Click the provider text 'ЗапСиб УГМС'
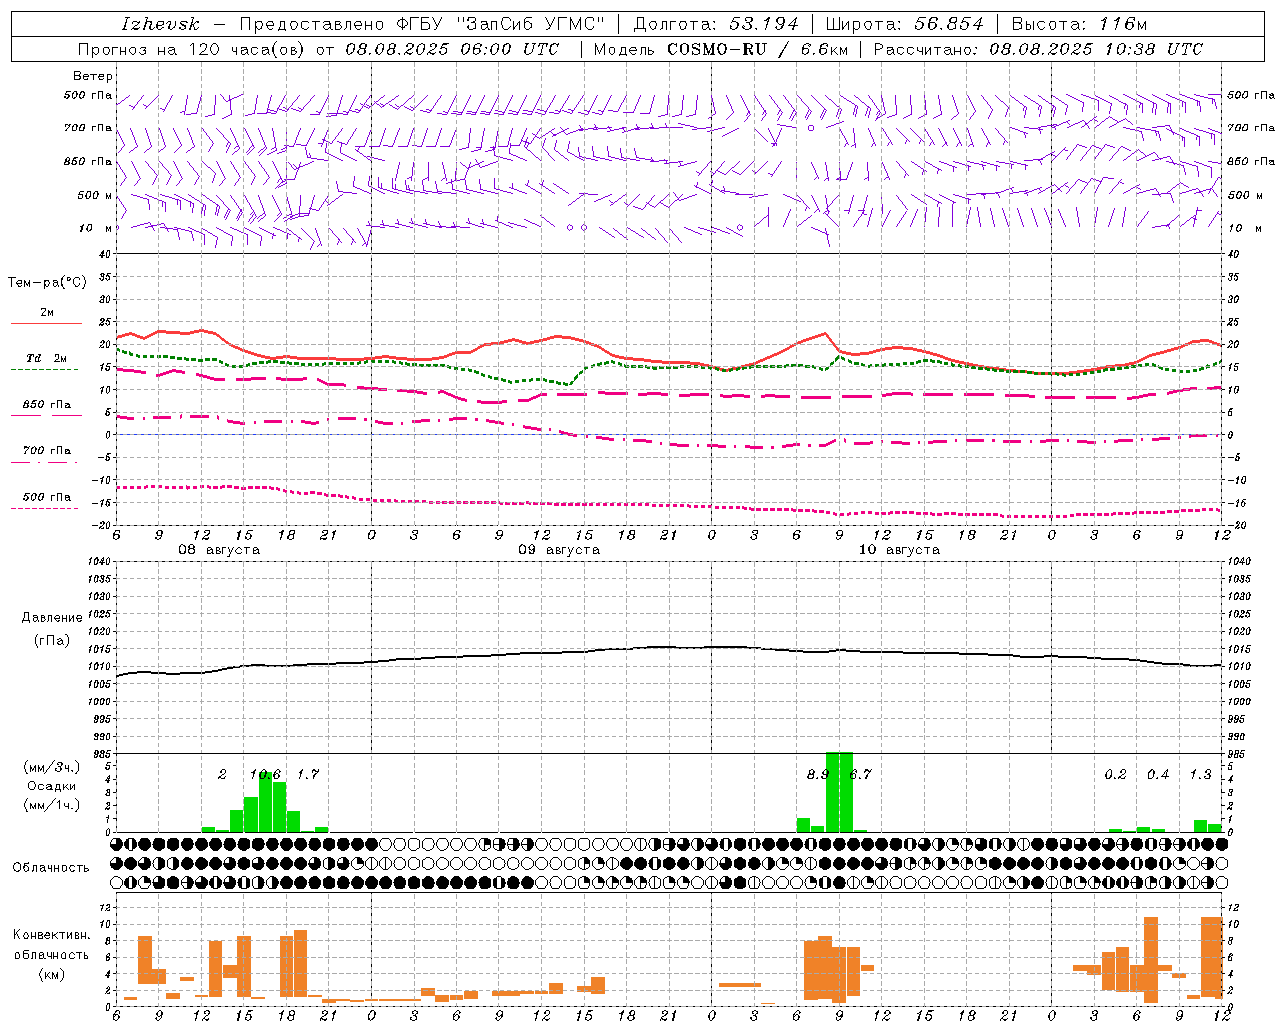The image size is (1280, 1024). [530, 24]
